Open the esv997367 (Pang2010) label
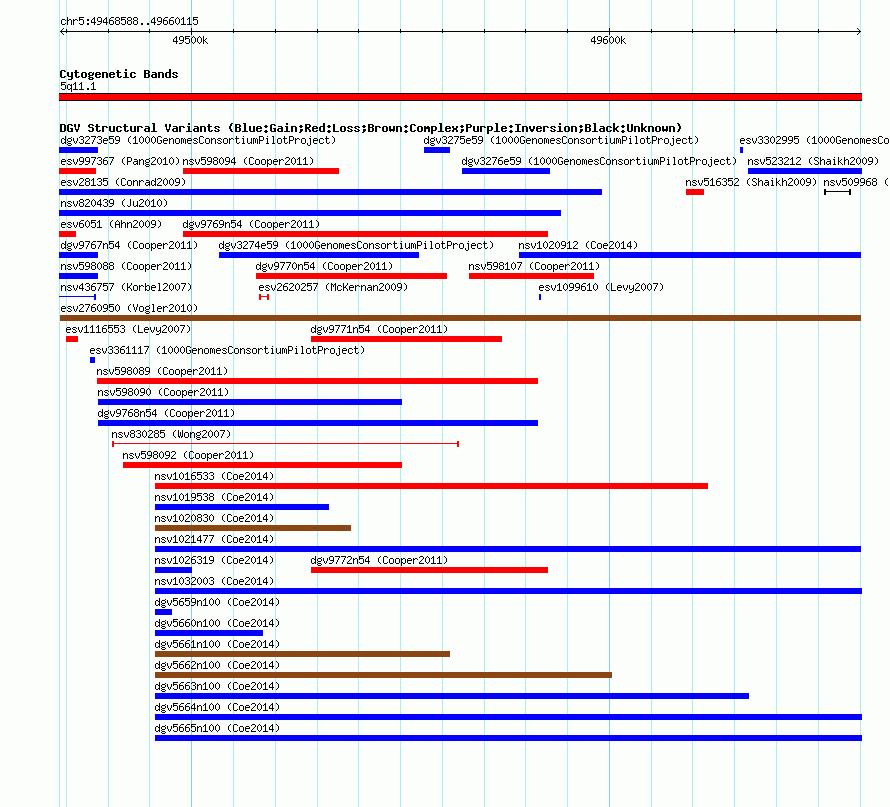890x807 pixels. tap(120, 161)
